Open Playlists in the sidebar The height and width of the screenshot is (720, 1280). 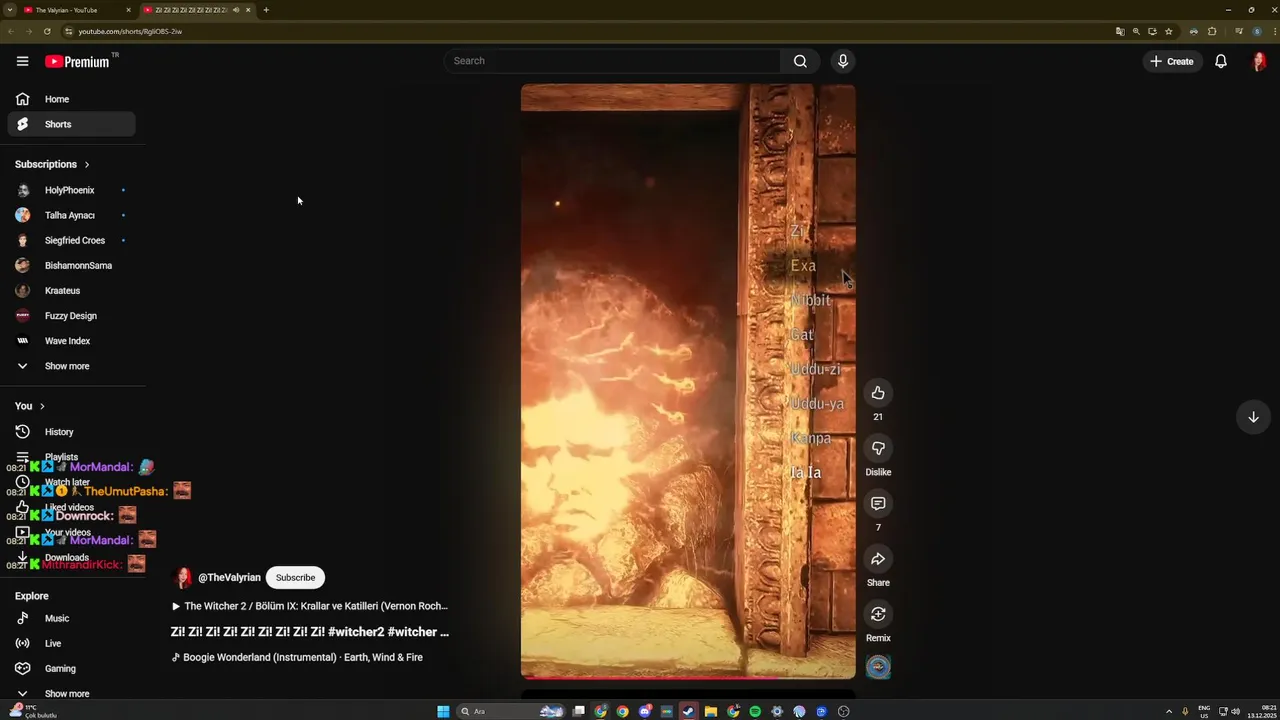71,457
